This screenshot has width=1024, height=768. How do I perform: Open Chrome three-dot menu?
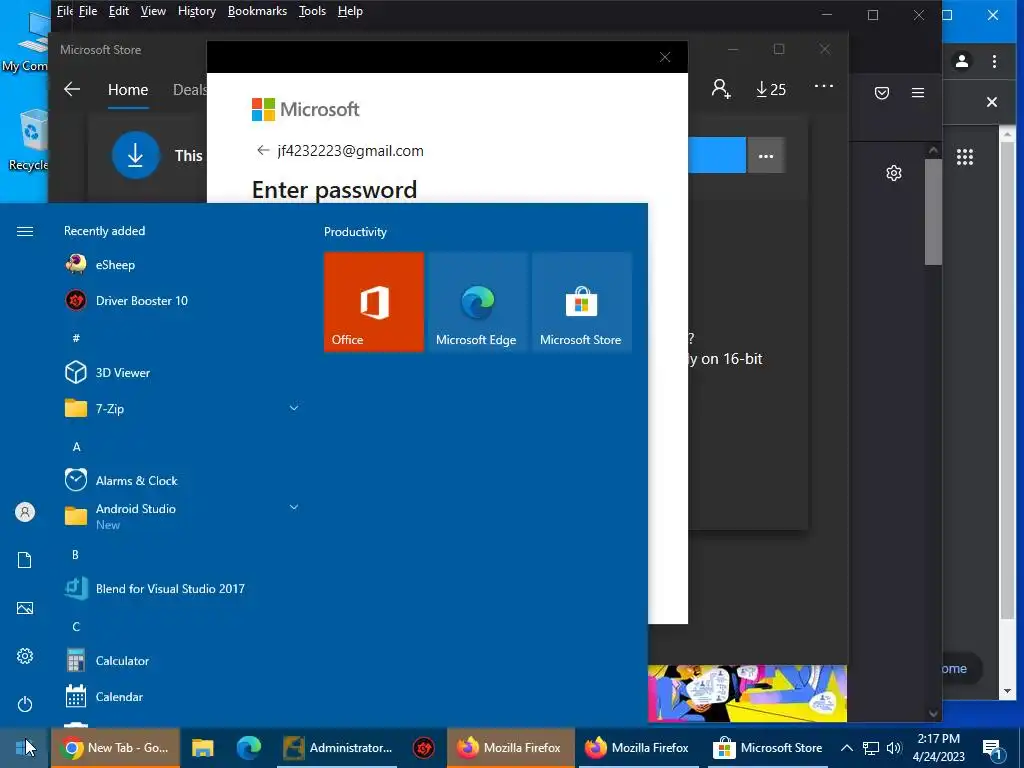click(994, 61)
